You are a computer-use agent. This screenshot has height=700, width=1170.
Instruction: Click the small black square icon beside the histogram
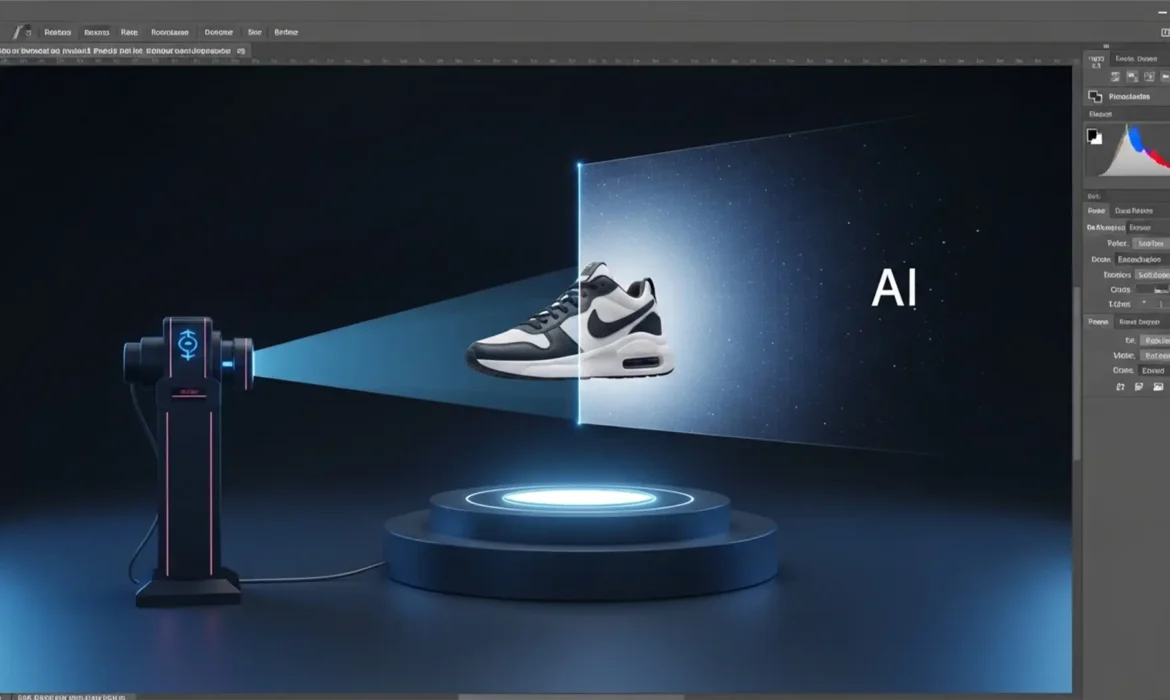(x=1094, y=136)
